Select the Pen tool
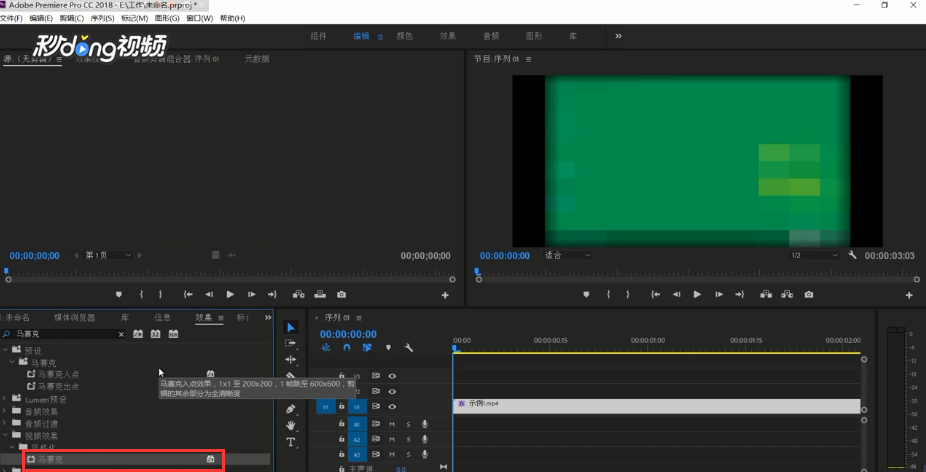Viewport: 926px width, 472px height. [291, 409]
